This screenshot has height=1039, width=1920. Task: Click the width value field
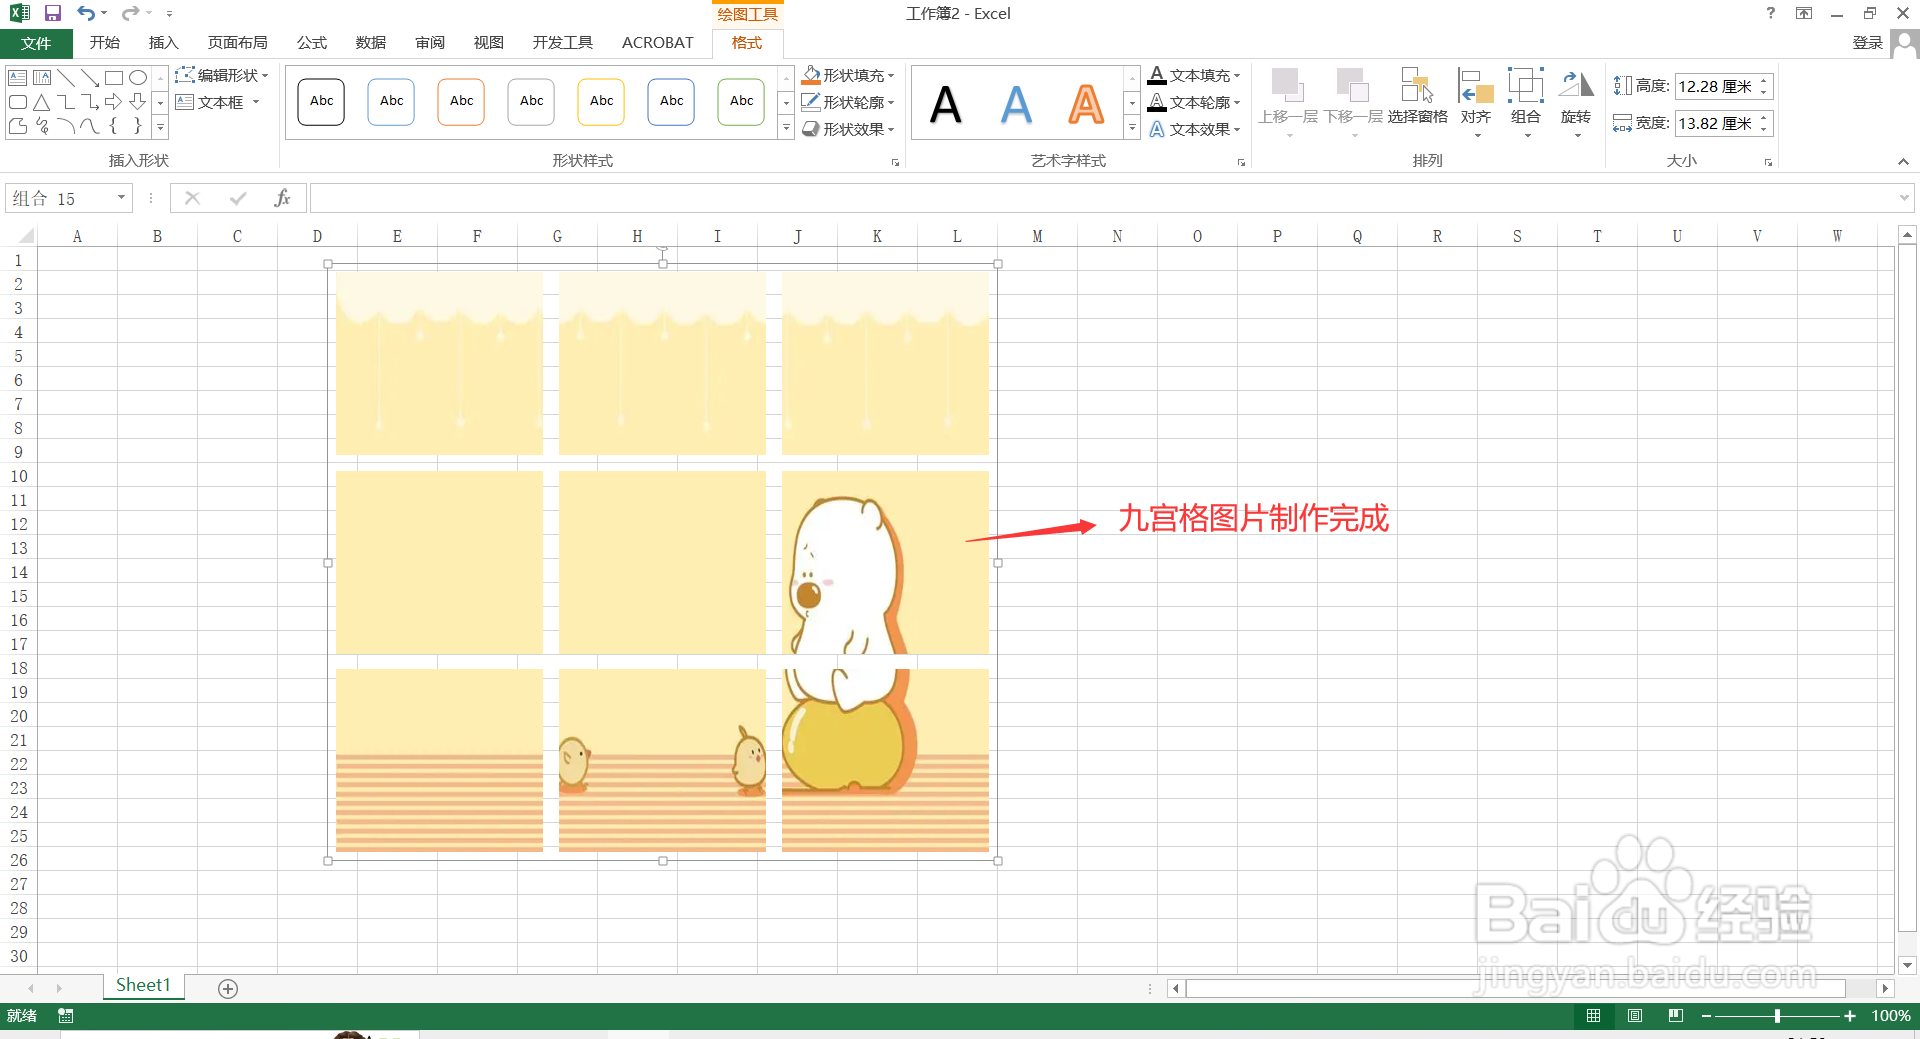coord(1716,123)
